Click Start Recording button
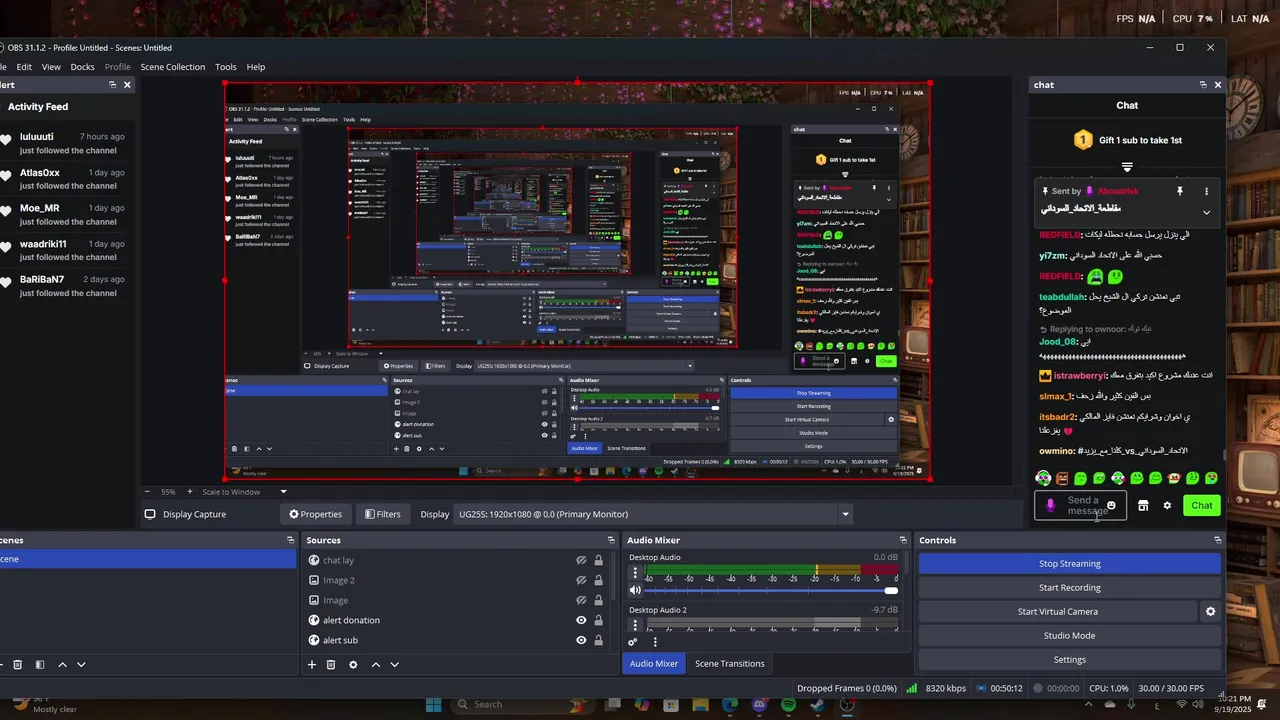 pos(1070,588)
